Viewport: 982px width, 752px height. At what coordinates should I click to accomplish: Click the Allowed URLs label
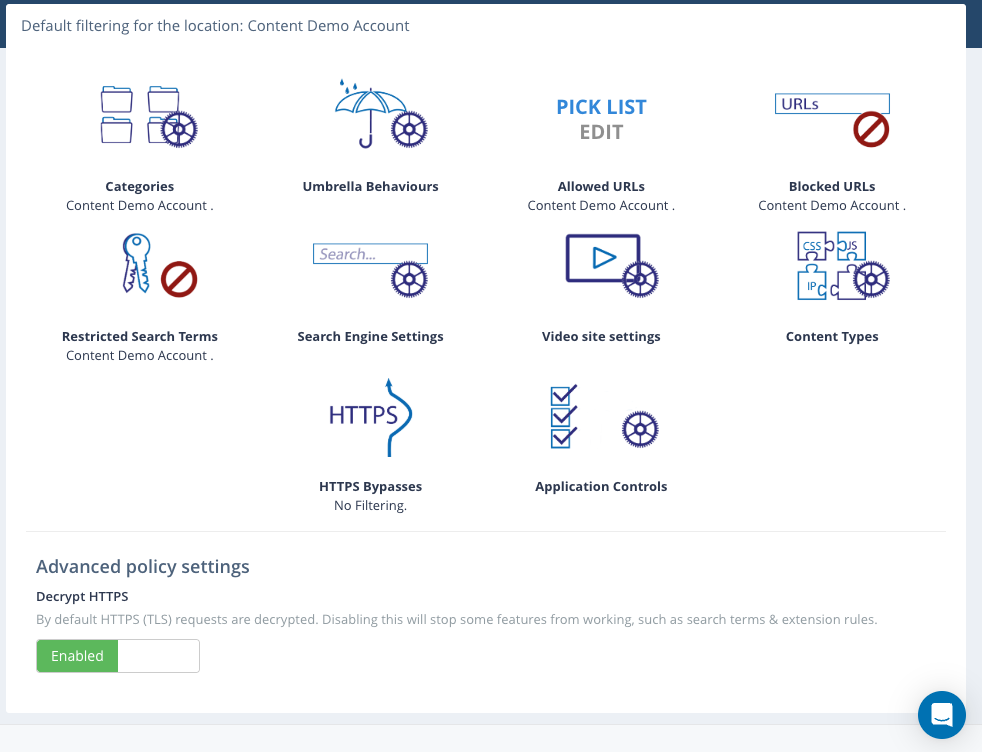pyautogui.click(x=601, y=186)
